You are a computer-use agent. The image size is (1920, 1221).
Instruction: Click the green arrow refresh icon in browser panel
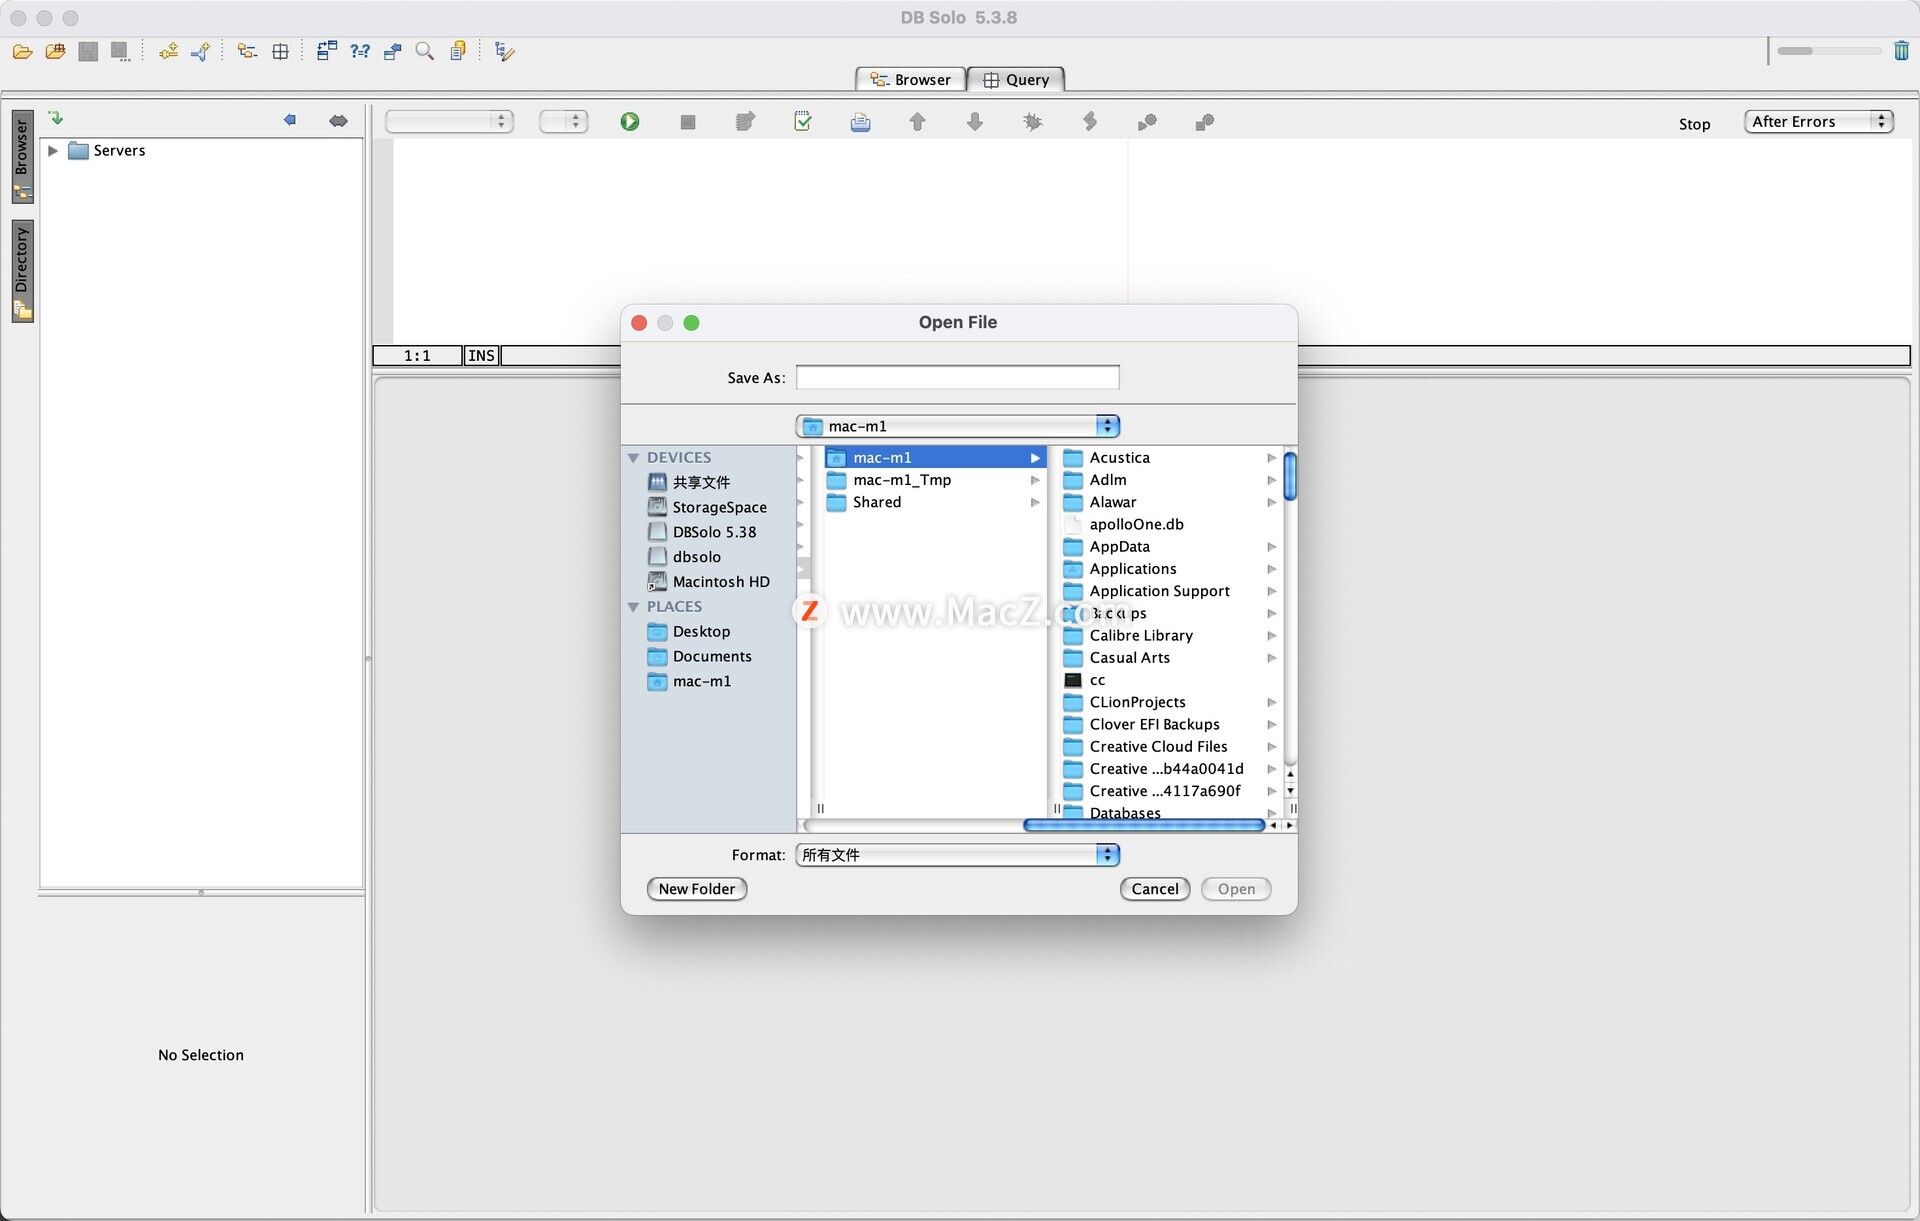tap(56, 119)
